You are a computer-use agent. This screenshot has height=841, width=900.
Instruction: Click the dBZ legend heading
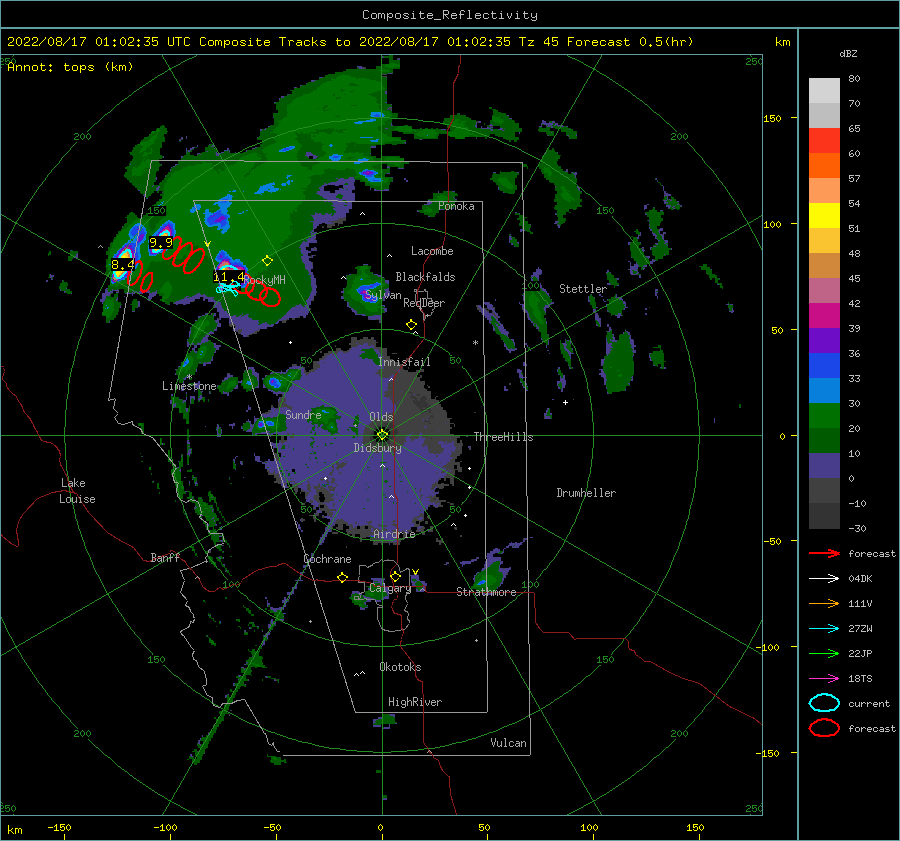tap(848, 53)
